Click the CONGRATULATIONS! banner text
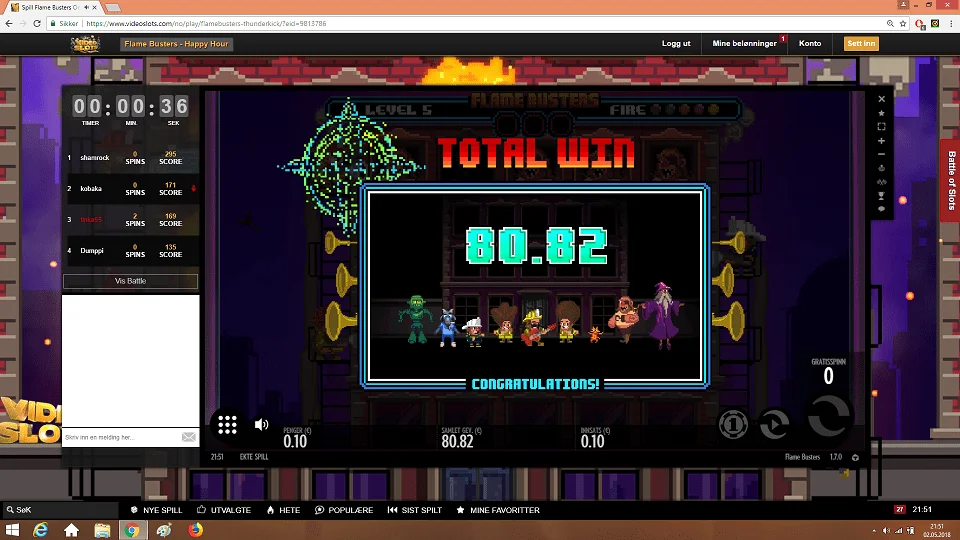 coord(535,384)
